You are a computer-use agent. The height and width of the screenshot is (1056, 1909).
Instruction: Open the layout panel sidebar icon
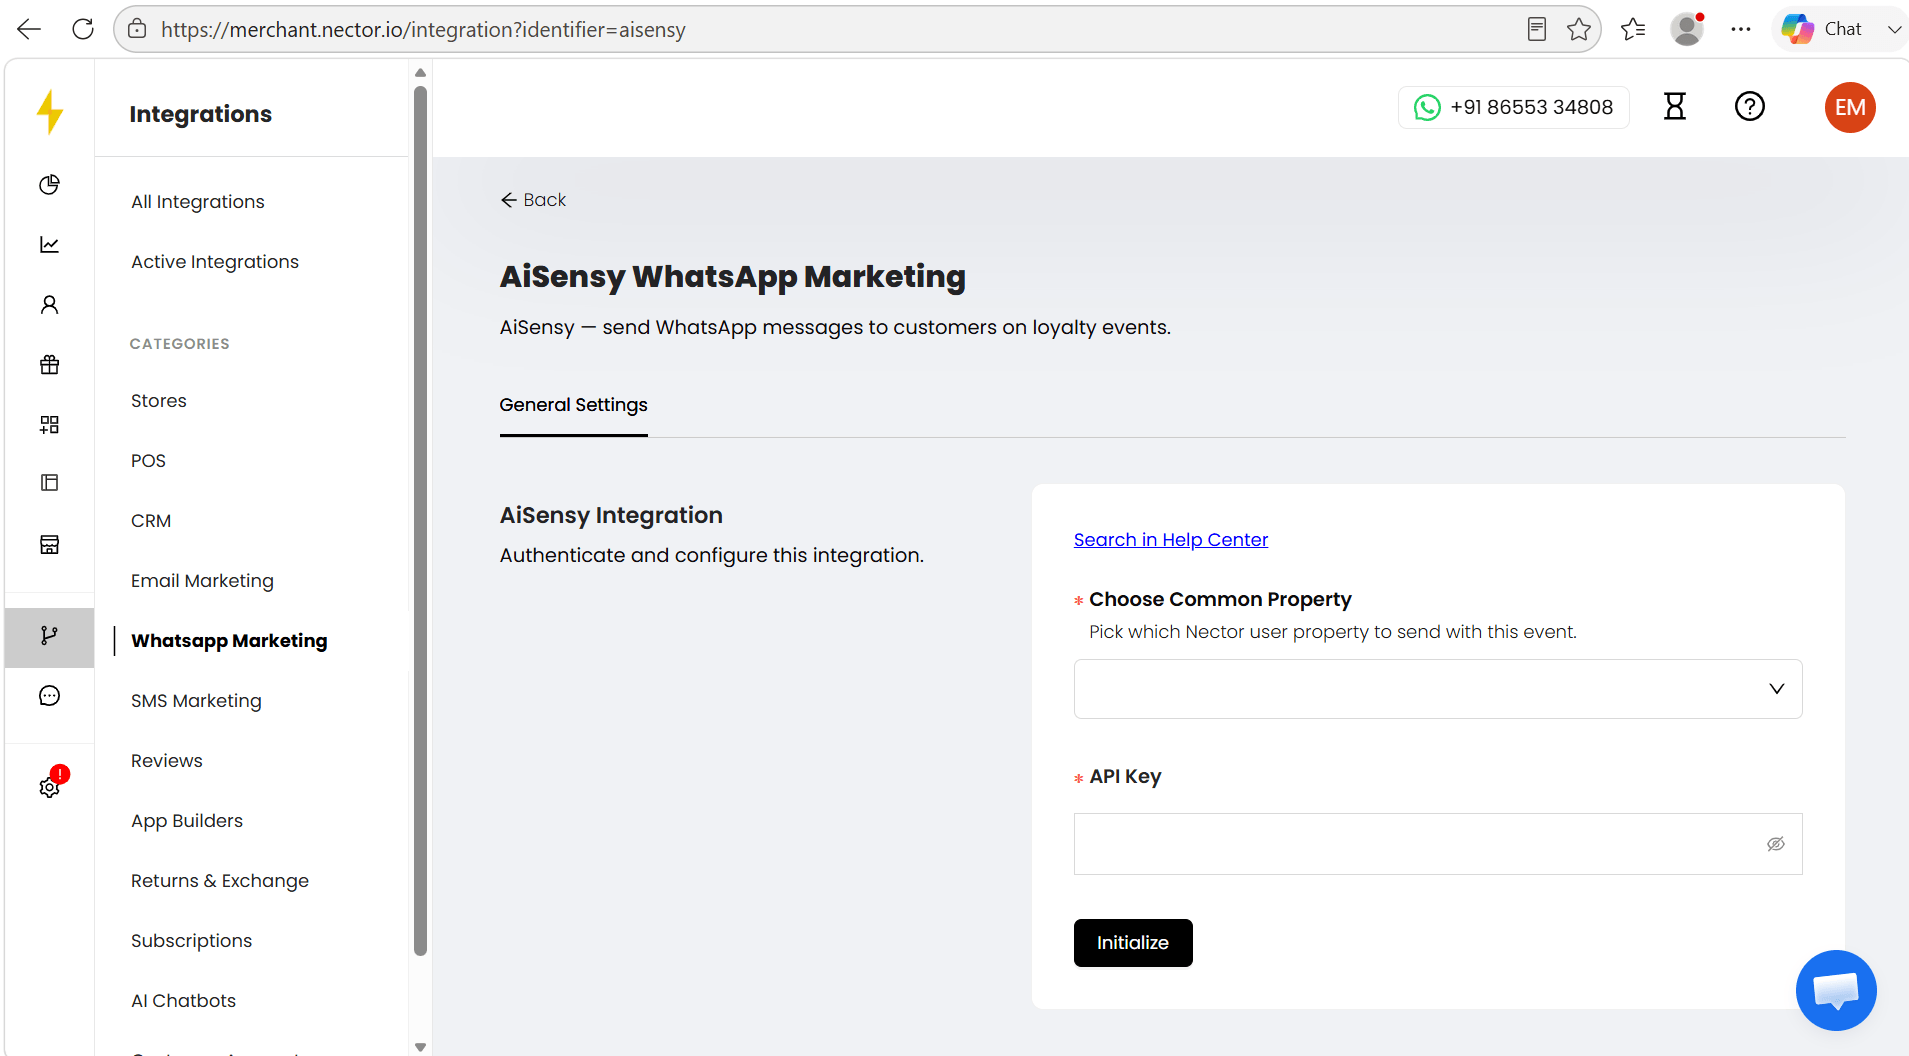(x=49, y=483)
